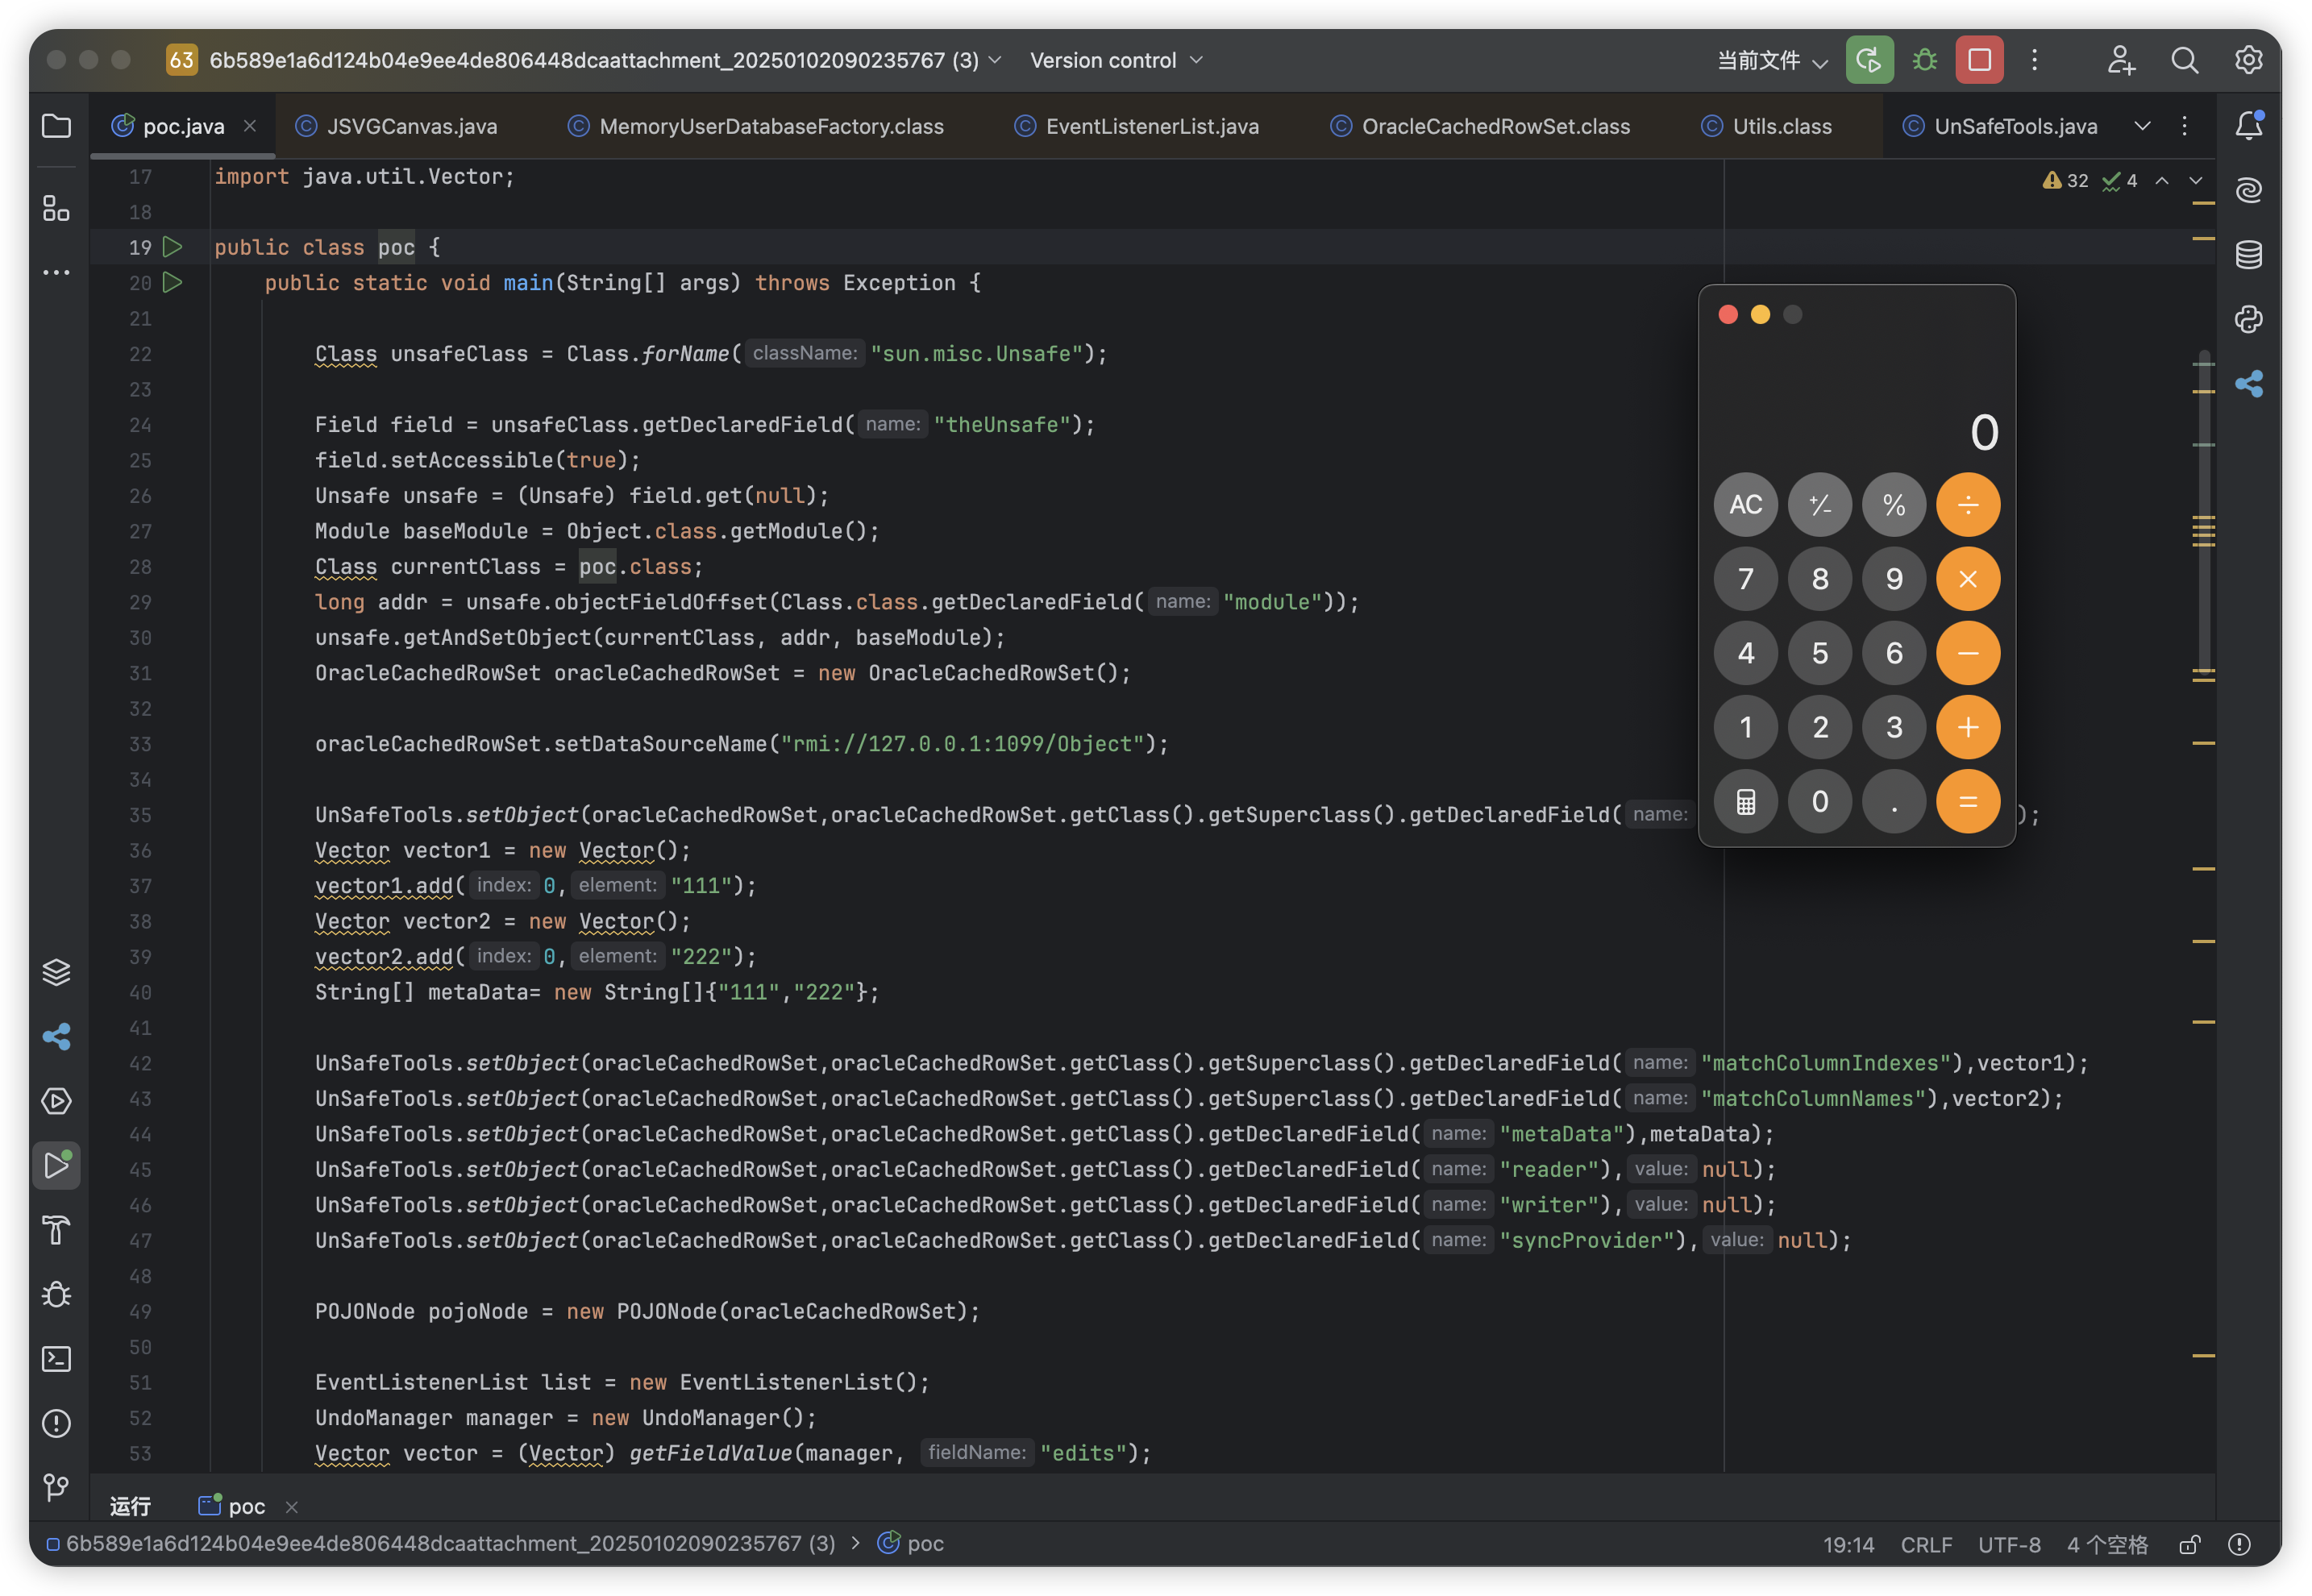The image size is (2312, 1596).
Task: Go to previous highlighted error arrow
Action: [2162, 180]
